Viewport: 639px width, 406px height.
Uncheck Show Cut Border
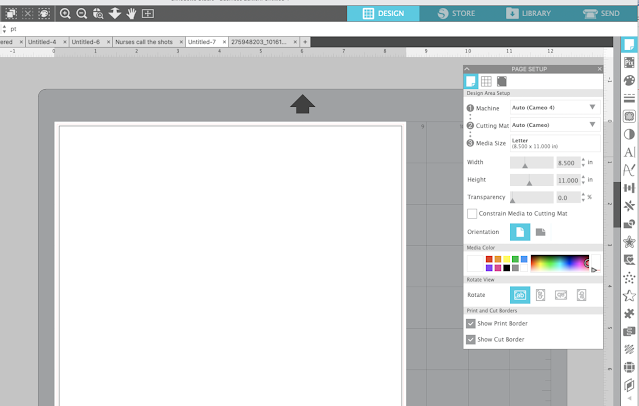(471, 339)
